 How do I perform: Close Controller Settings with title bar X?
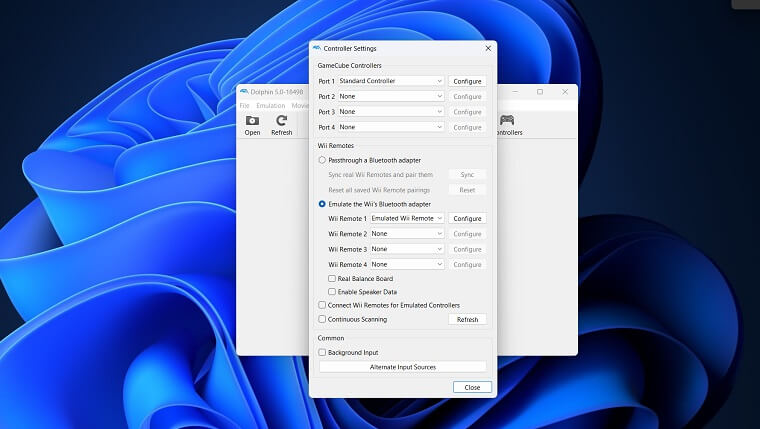tap(488, 48)
